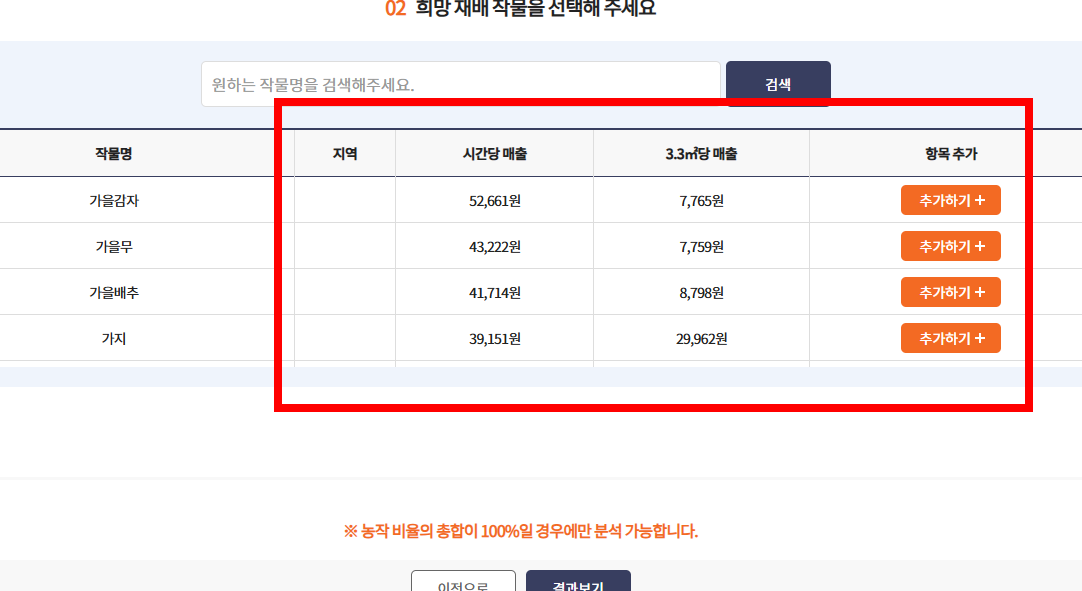The image size is (1082, 591).
Task: Click the 이전으로 button at bottom
Action: 463,586
